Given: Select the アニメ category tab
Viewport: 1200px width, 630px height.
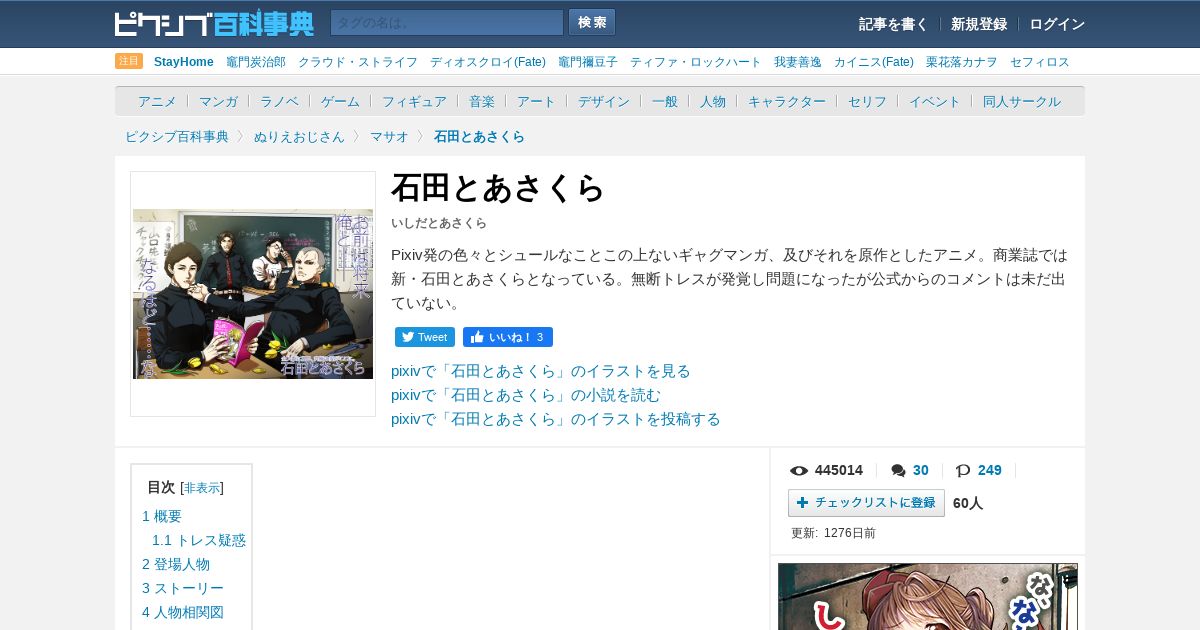Looking at the screenshot, I should click(157, 101).
